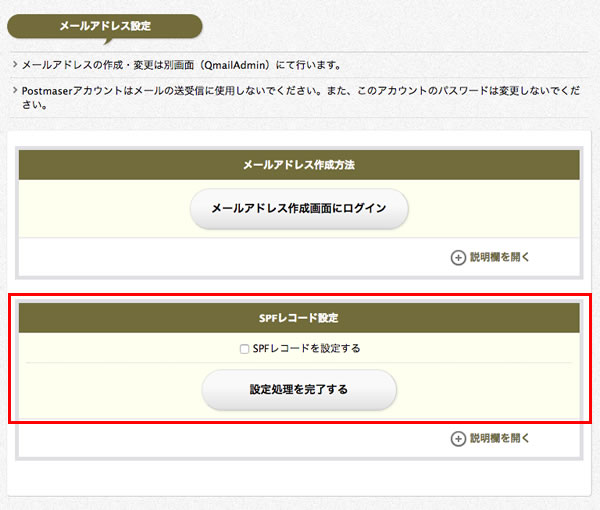Expand 説明欄を開く under SPFレコード設定
Screen dimensions: 600x510
(x=499, y=438)
